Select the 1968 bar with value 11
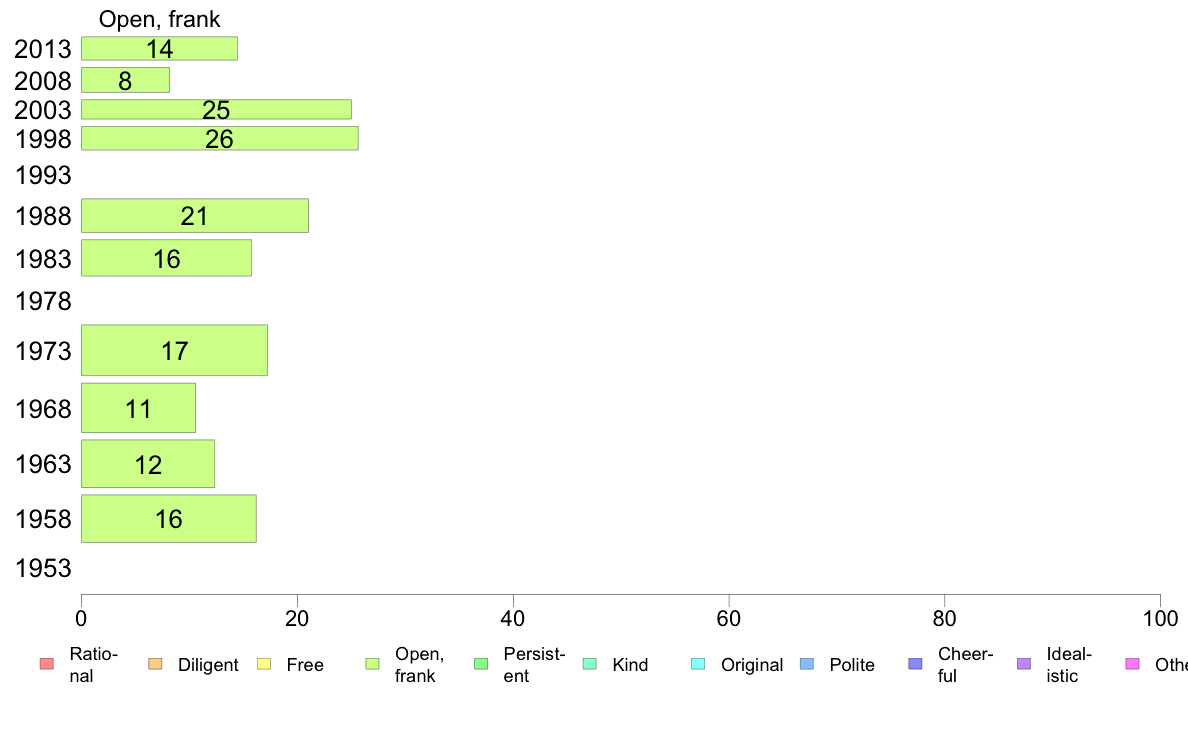 coord(139,409)
